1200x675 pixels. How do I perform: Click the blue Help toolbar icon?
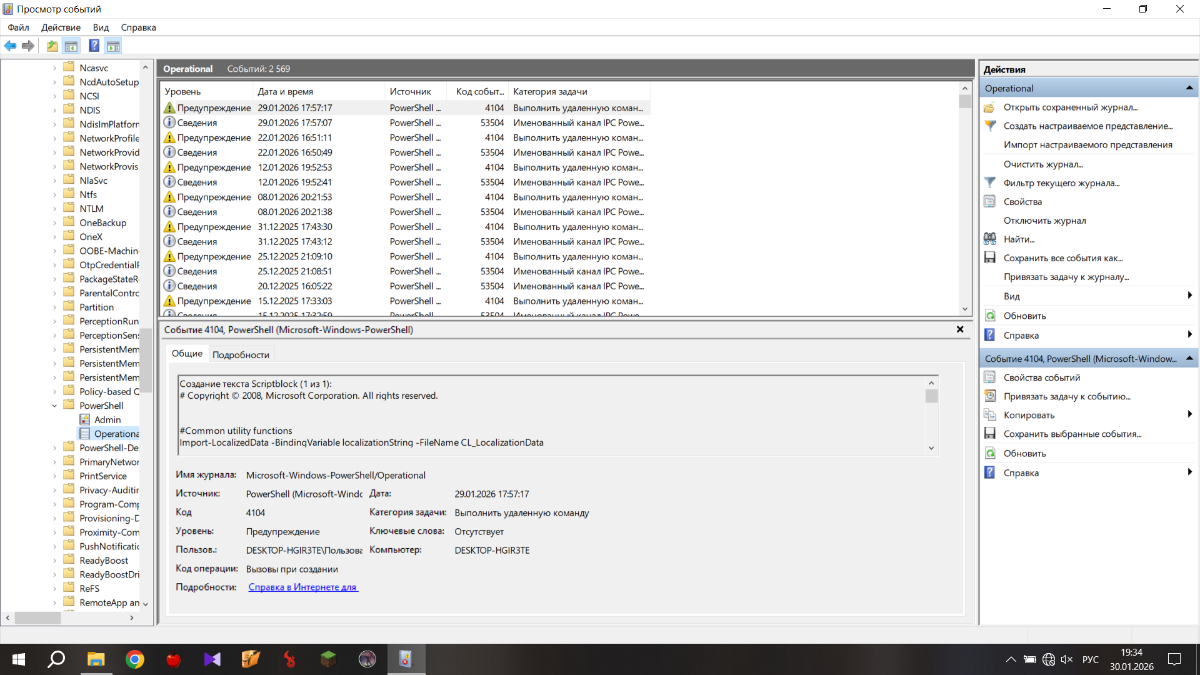tap(94, 46)
